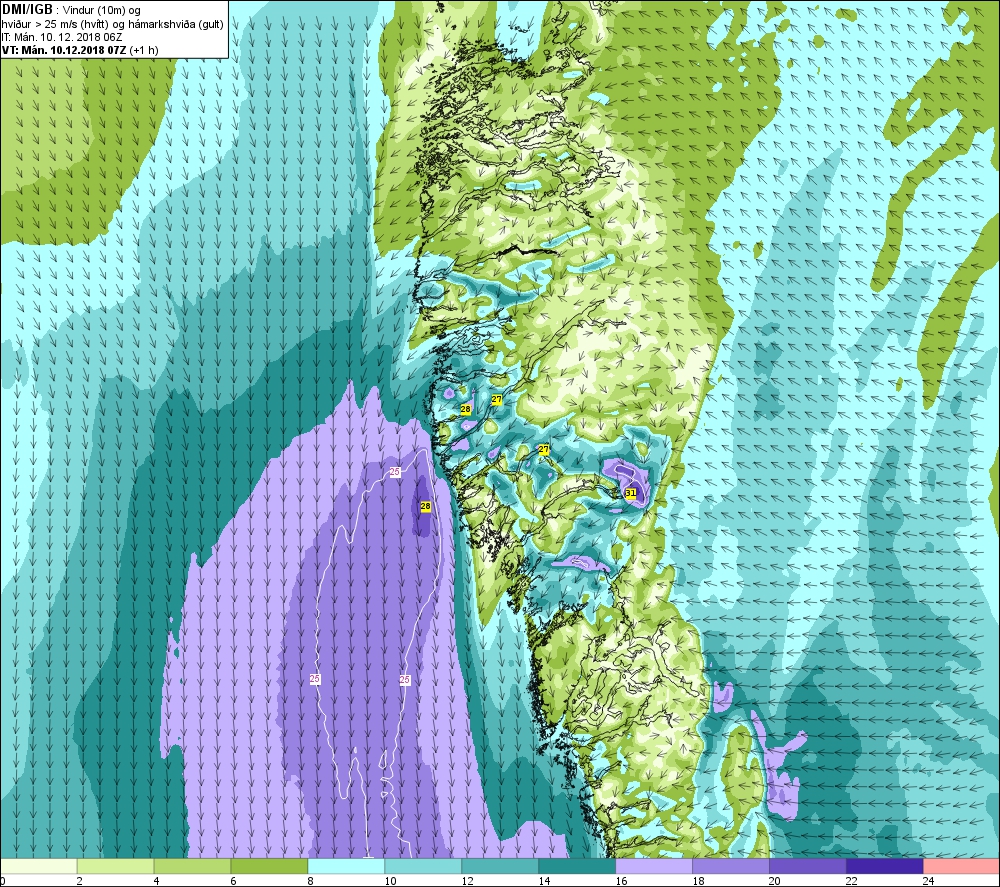Click the '25' contour label at the top of the white gust contour
The image size is (1000, 887).
tap(395, 472)
